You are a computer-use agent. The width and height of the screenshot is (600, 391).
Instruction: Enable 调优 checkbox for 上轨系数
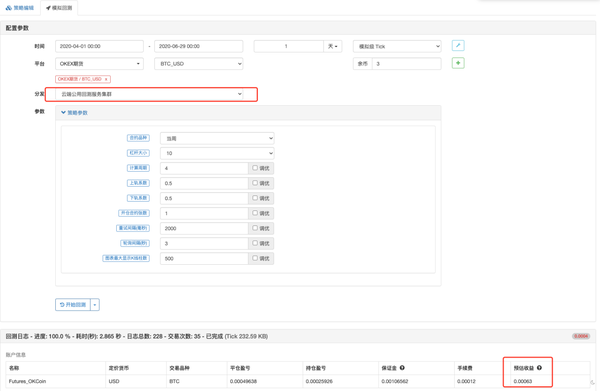[x=255, y=183]
